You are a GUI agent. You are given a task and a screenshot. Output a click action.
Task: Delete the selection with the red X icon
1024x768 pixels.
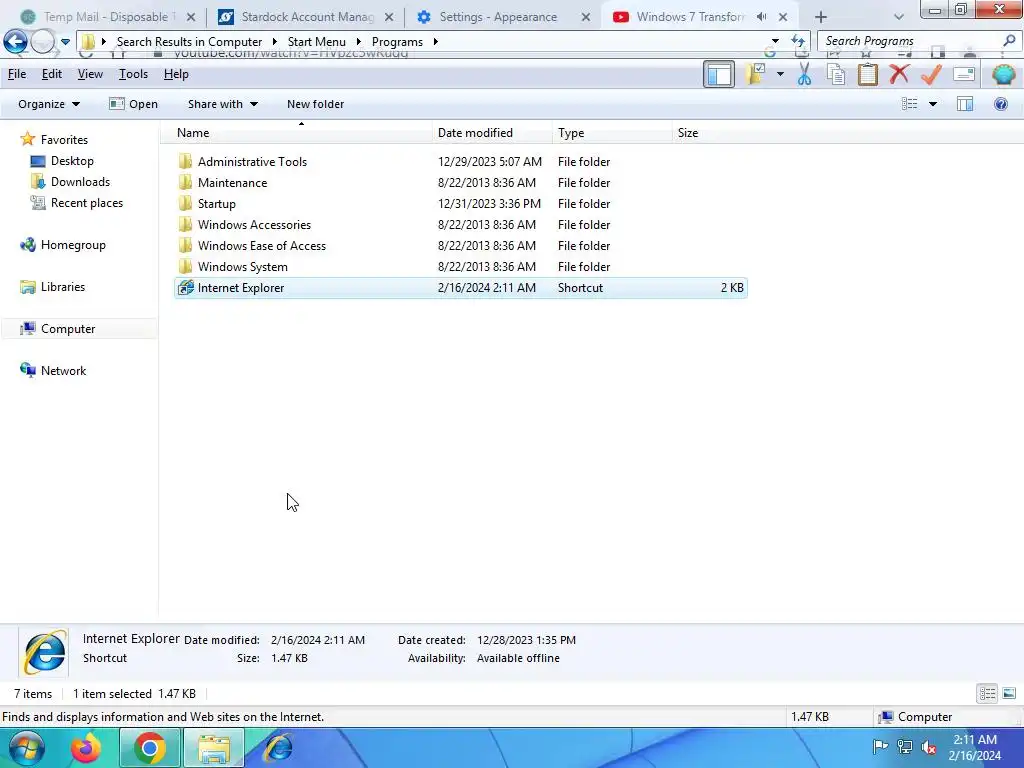tap(899, 74)
